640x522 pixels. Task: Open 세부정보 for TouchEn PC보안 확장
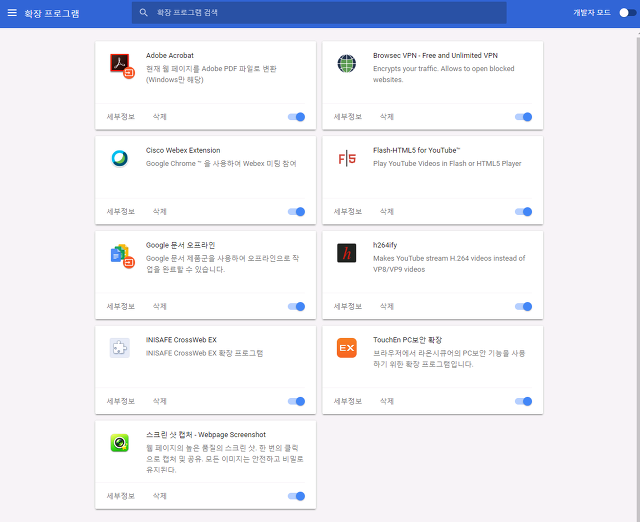[x=348, y=401]
